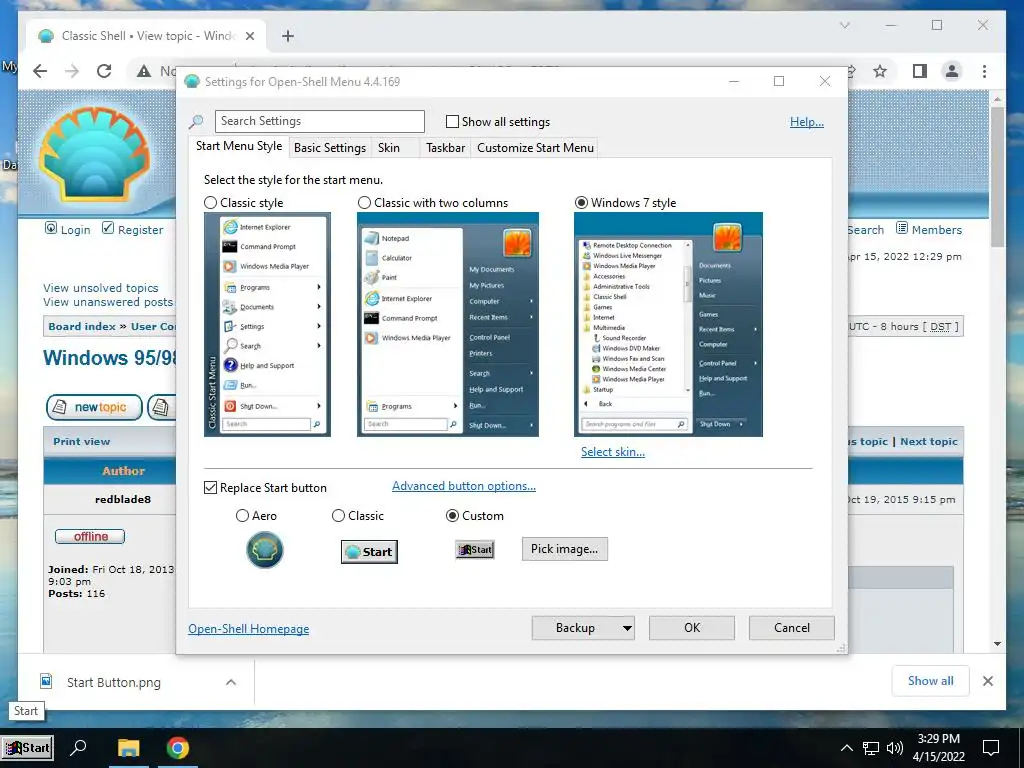The height and width of the screenshot is (768, 1024).
Task: Confirm settings with the OK button
Action: (692, 628)
